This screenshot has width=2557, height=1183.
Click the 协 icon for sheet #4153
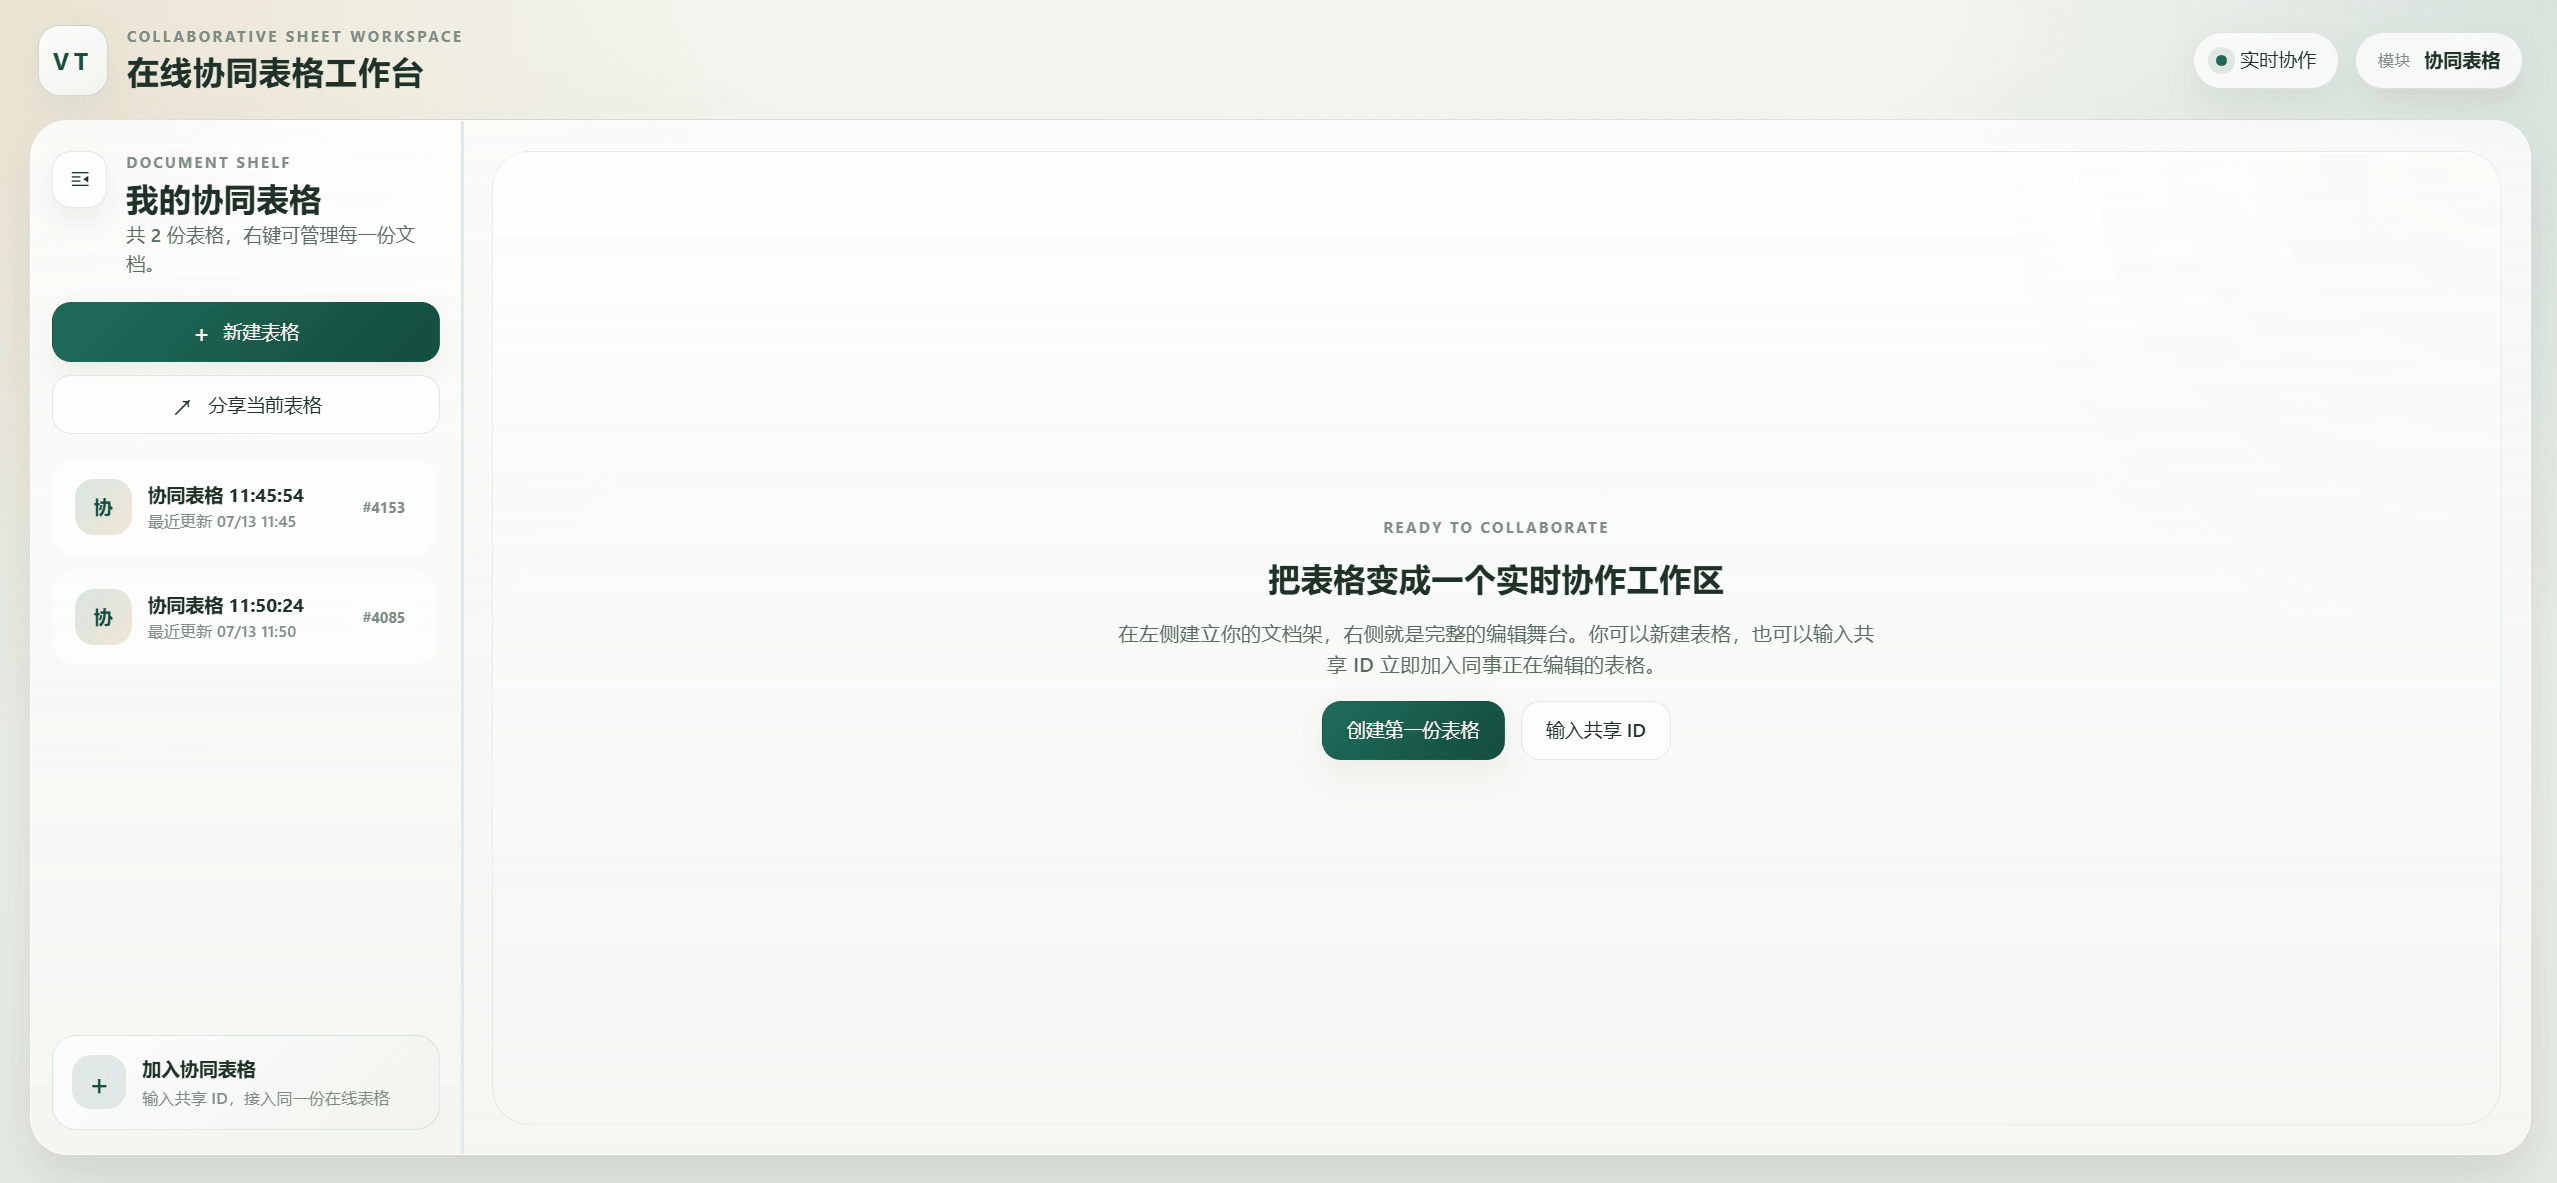click(103, 507)
